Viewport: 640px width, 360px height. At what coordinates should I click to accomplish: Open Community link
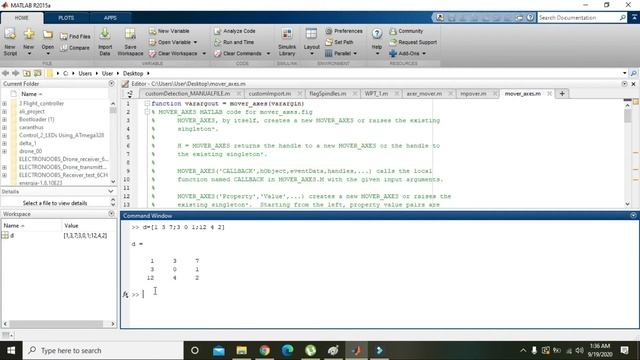406,31
